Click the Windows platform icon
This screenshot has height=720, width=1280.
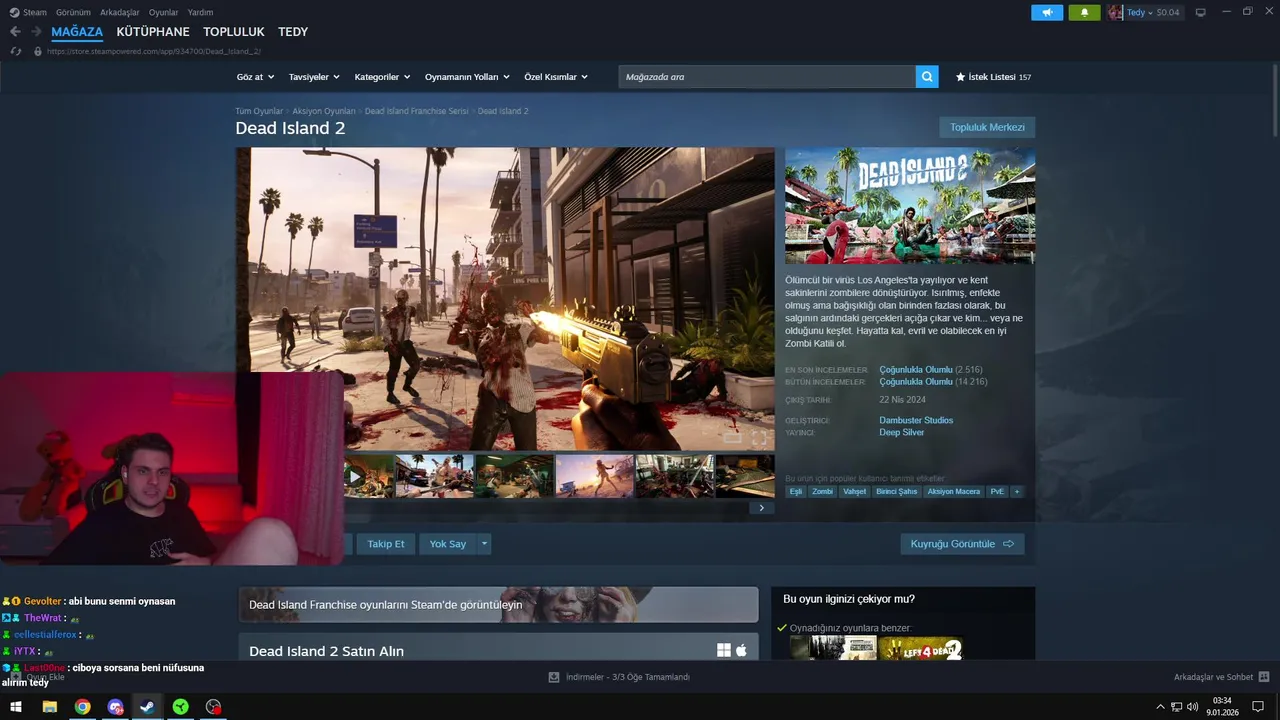(724, 651)
